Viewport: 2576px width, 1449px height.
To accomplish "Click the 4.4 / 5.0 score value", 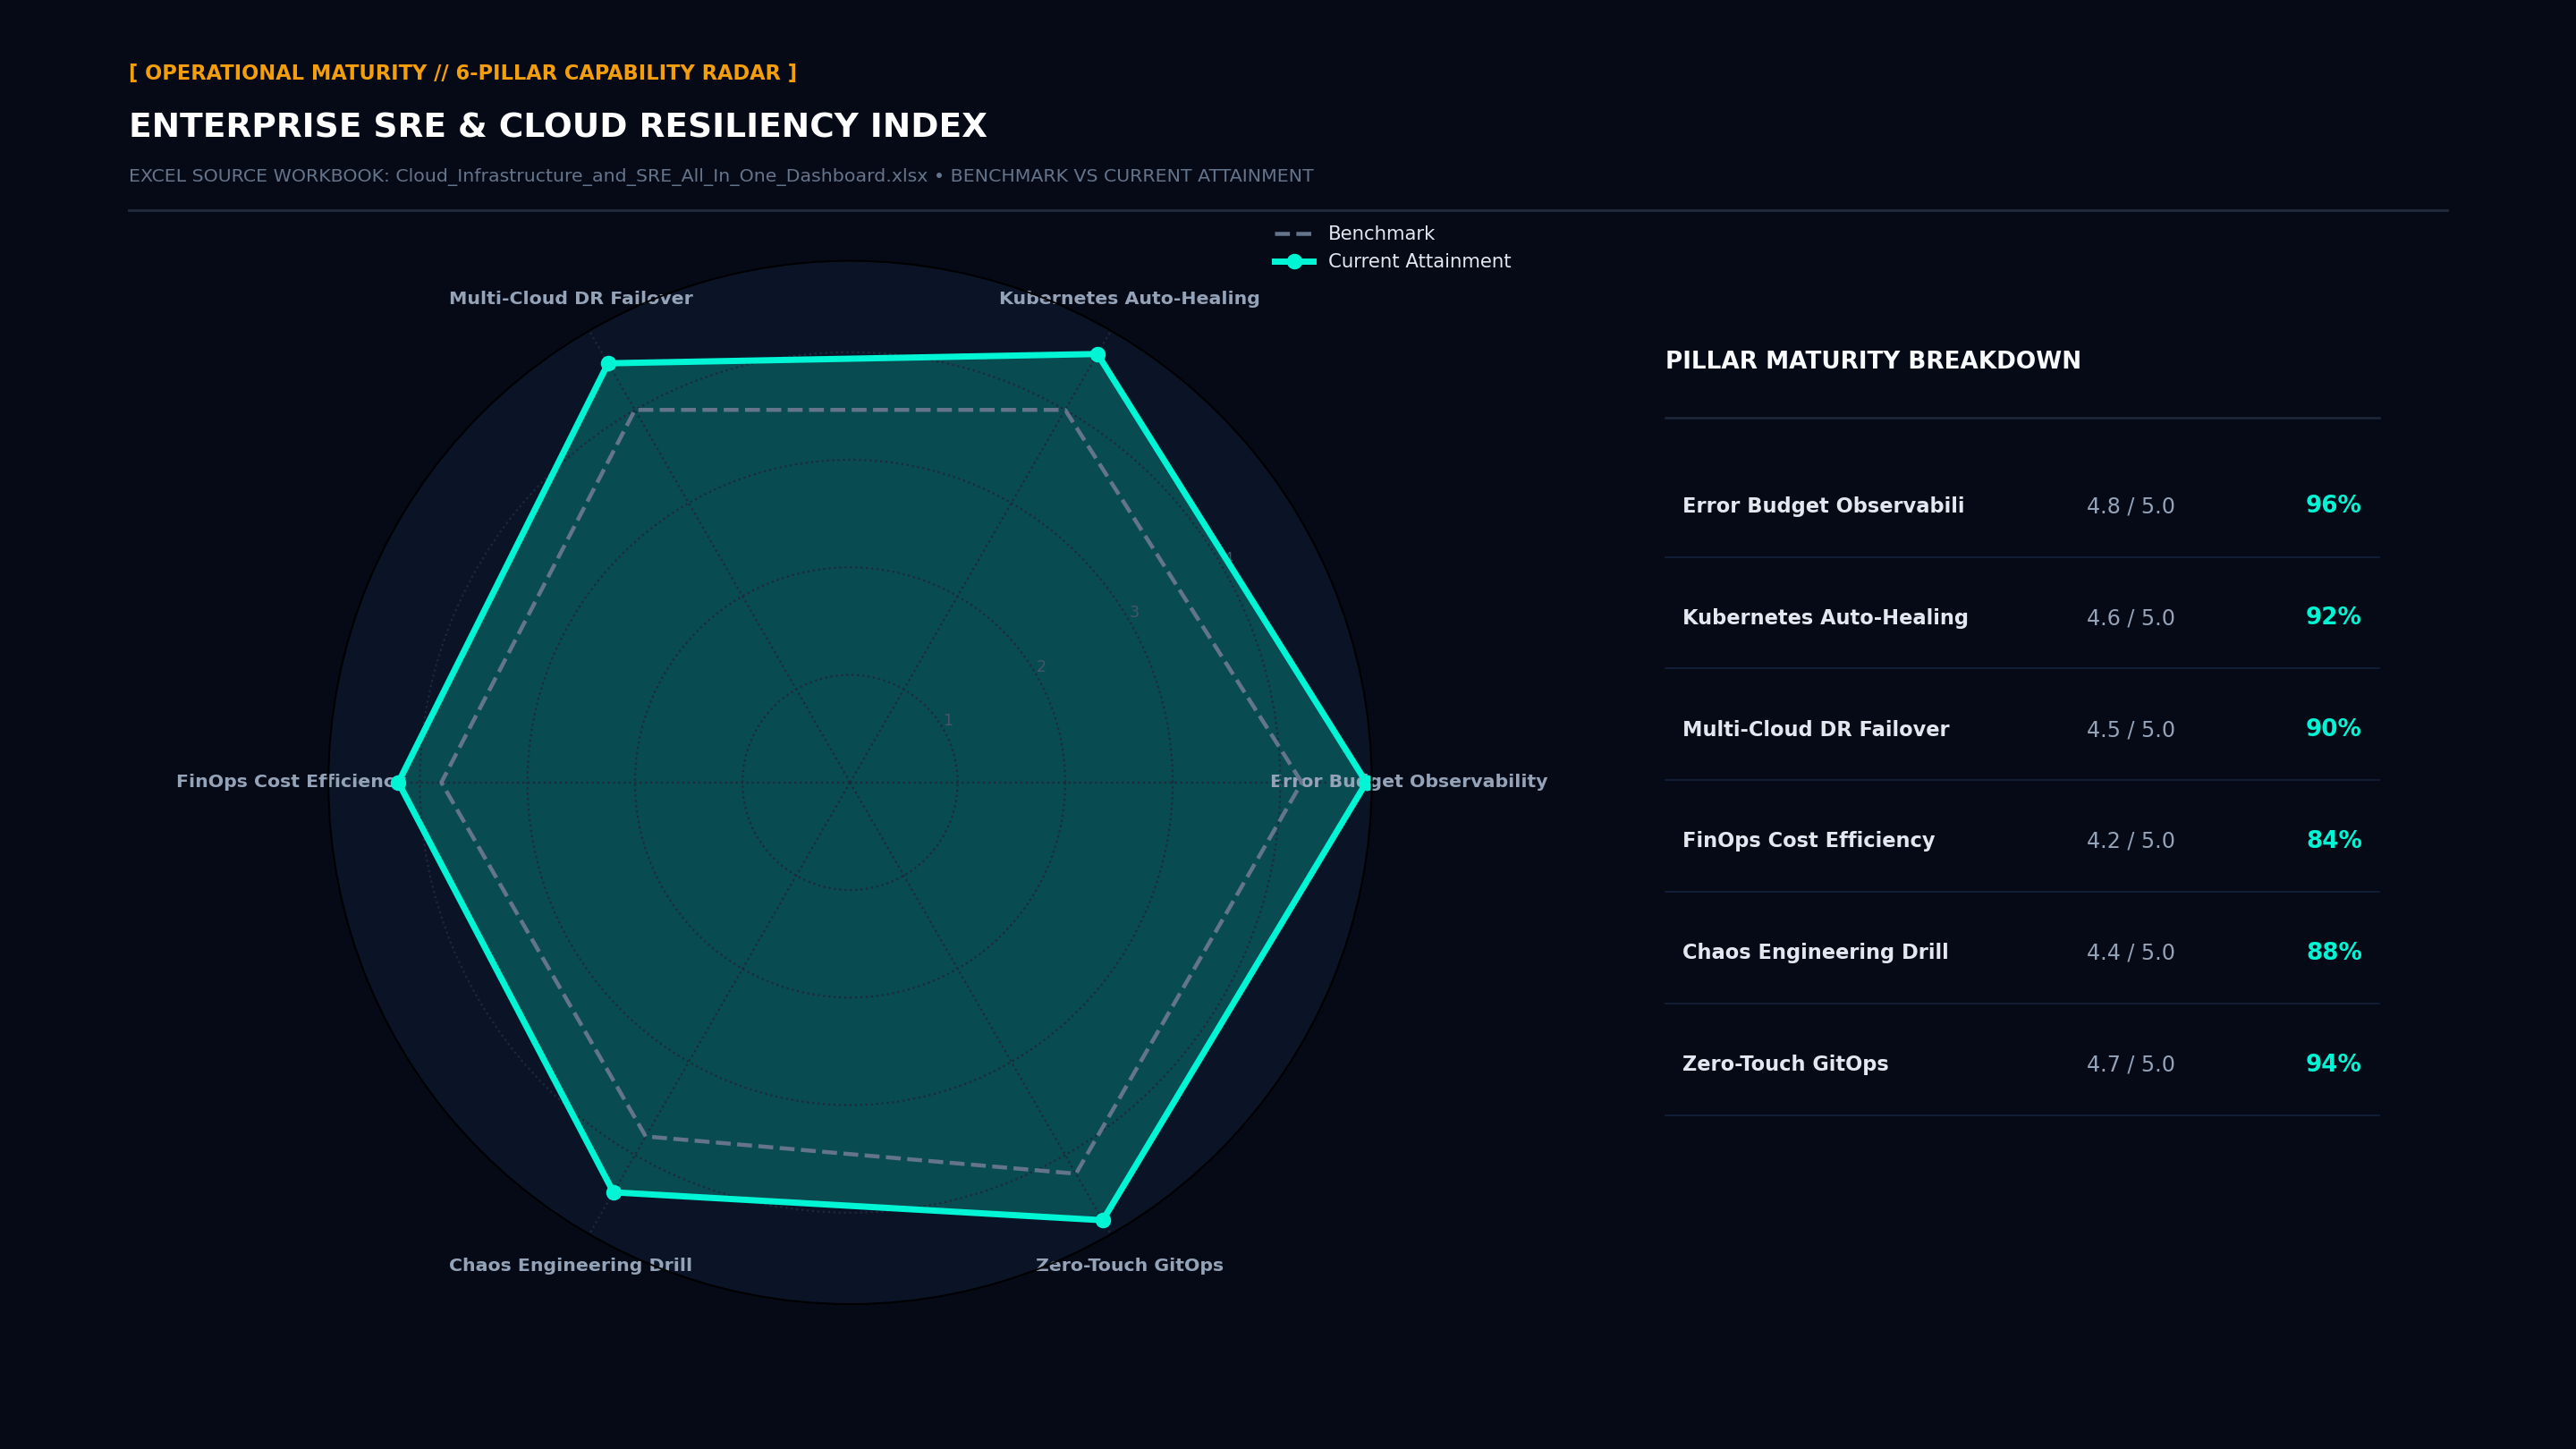I will coord(2130,953).
